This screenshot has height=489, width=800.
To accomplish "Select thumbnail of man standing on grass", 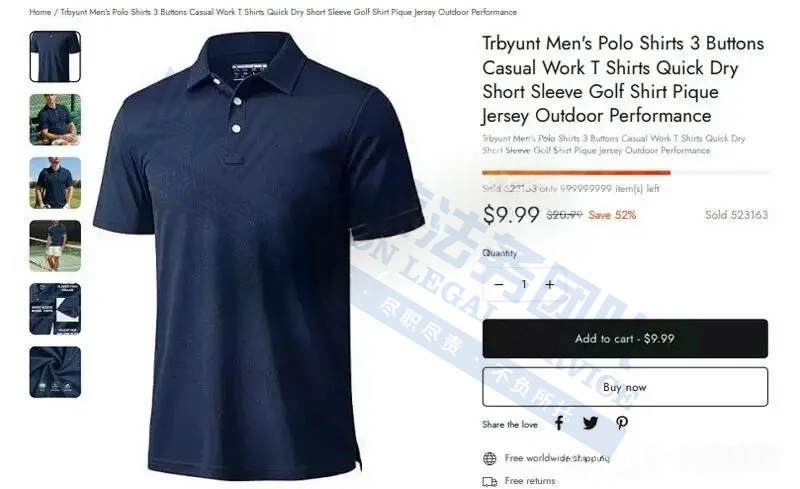I will click(55, 183).
